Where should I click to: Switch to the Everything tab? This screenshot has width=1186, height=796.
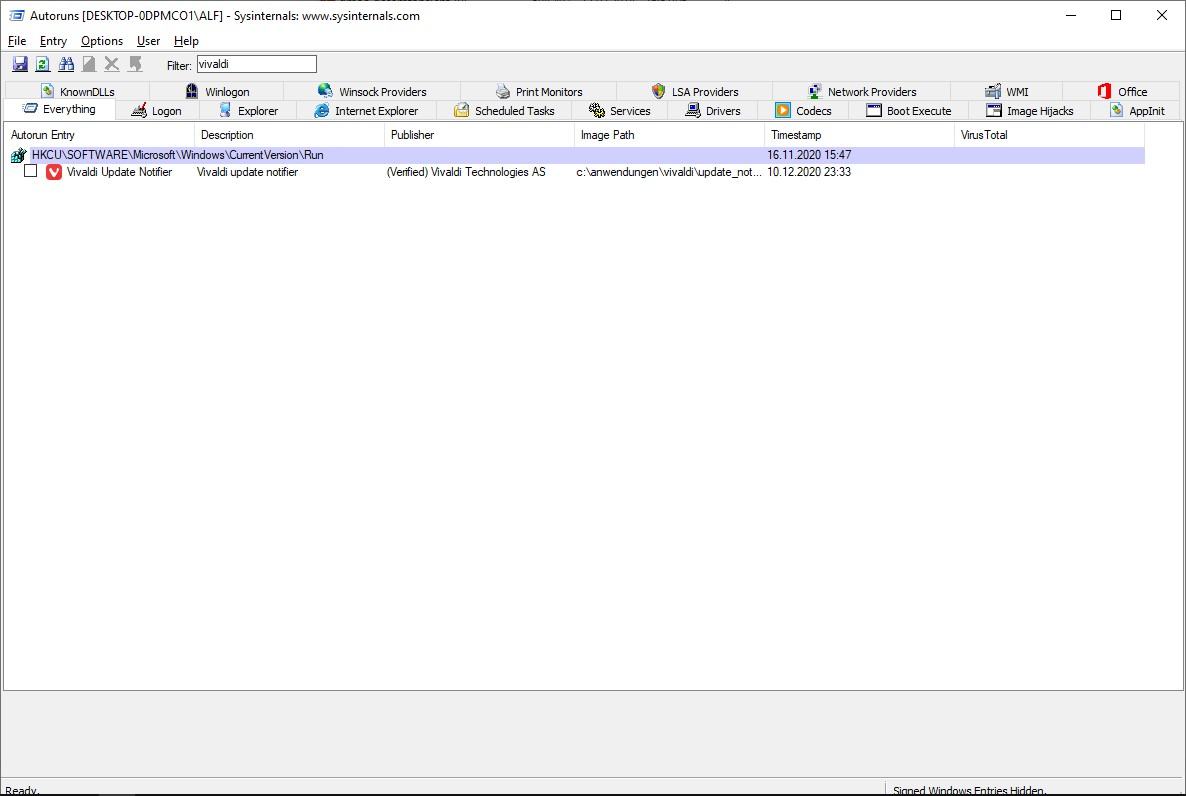click(59, 109)
